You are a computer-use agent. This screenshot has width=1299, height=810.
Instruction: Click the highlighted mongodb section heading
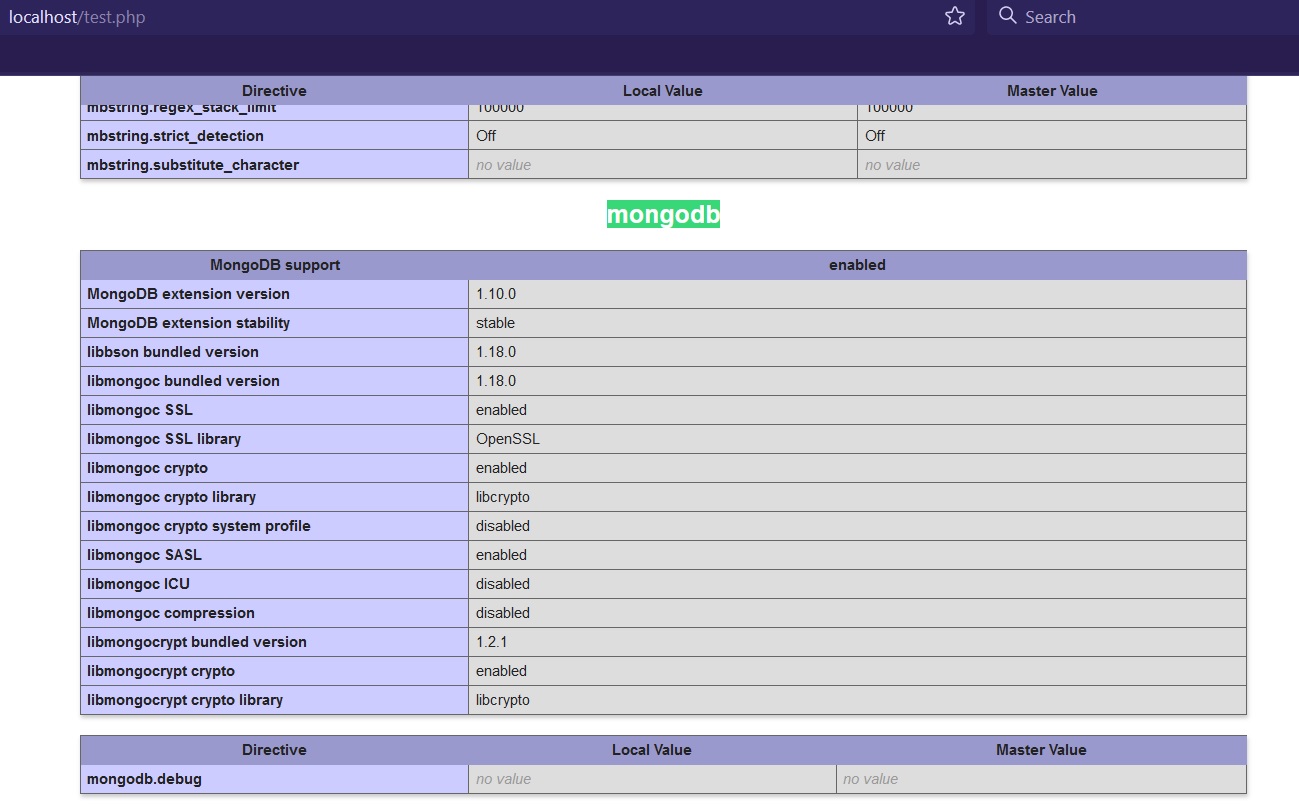point(663,215)
